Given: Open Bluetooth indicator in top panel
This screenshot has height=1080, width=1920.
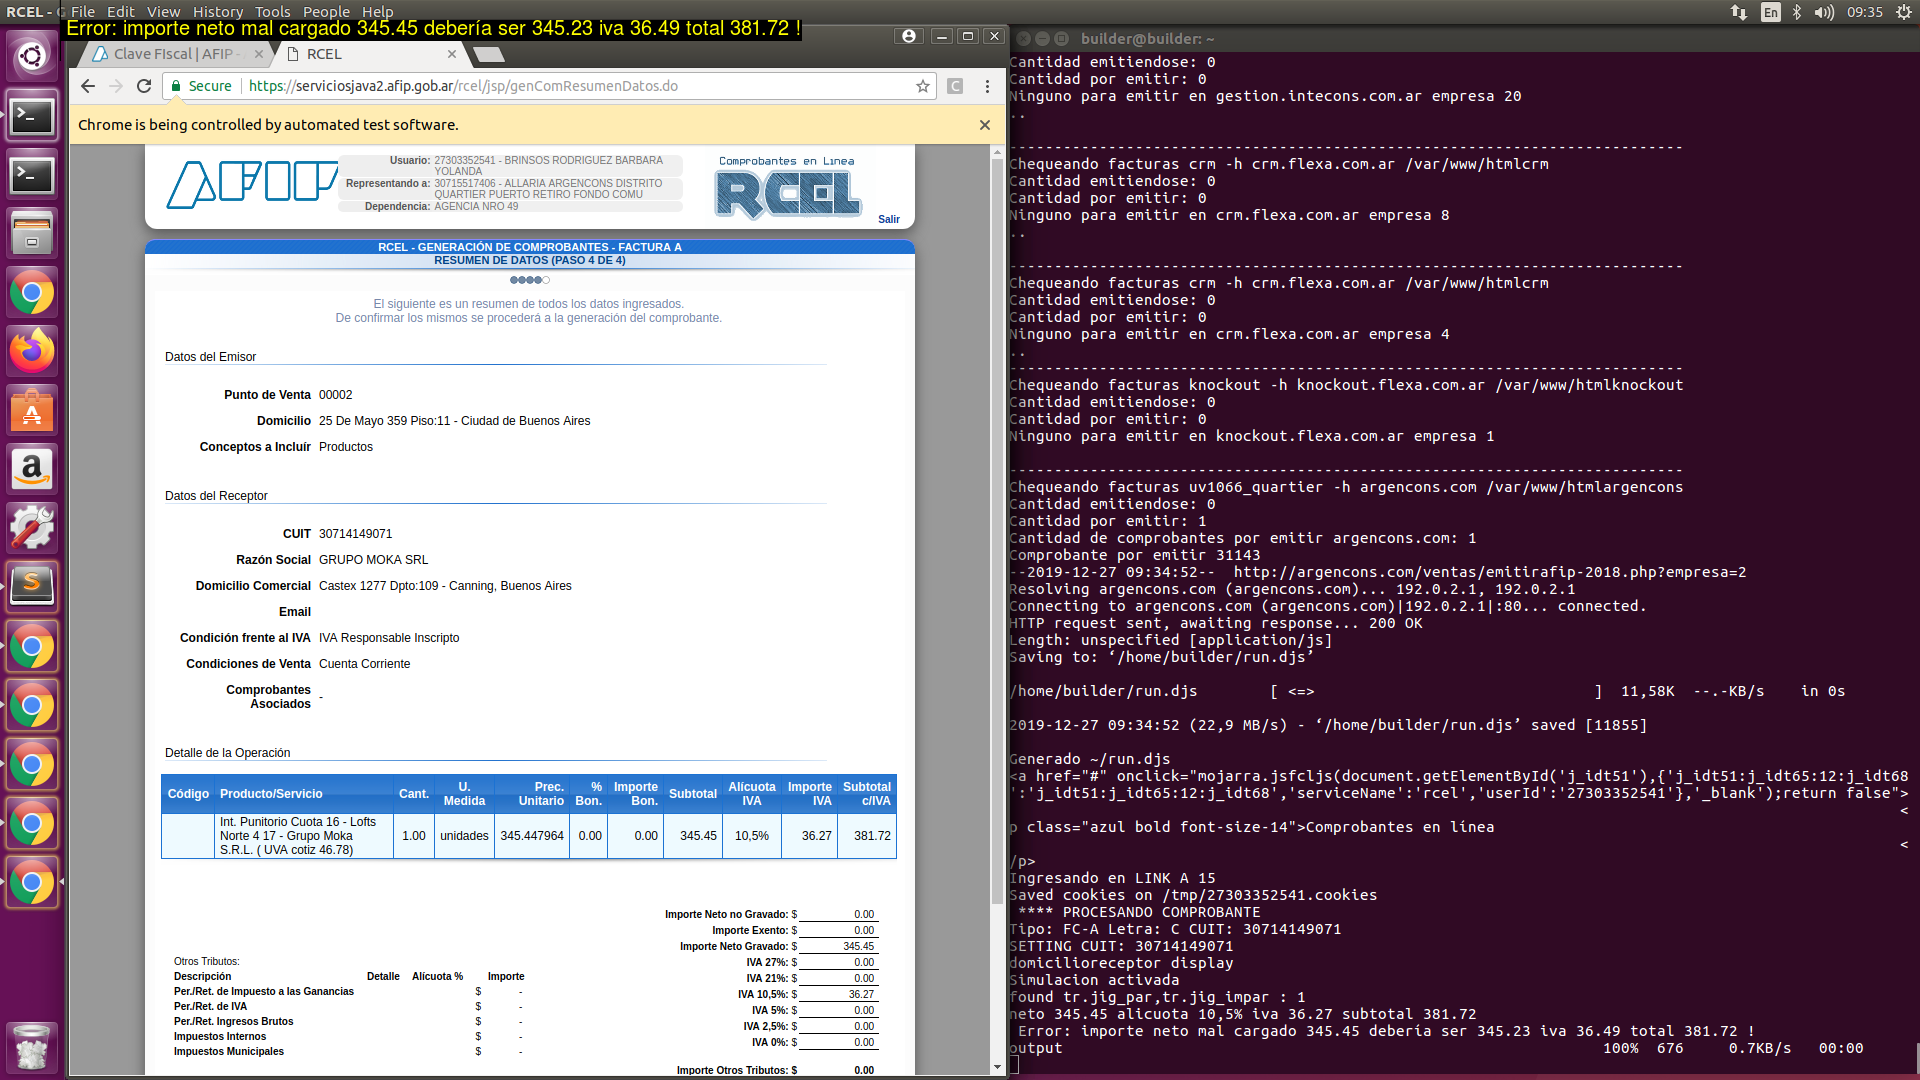Looking at the screenshot, I should click(1797, 12).
